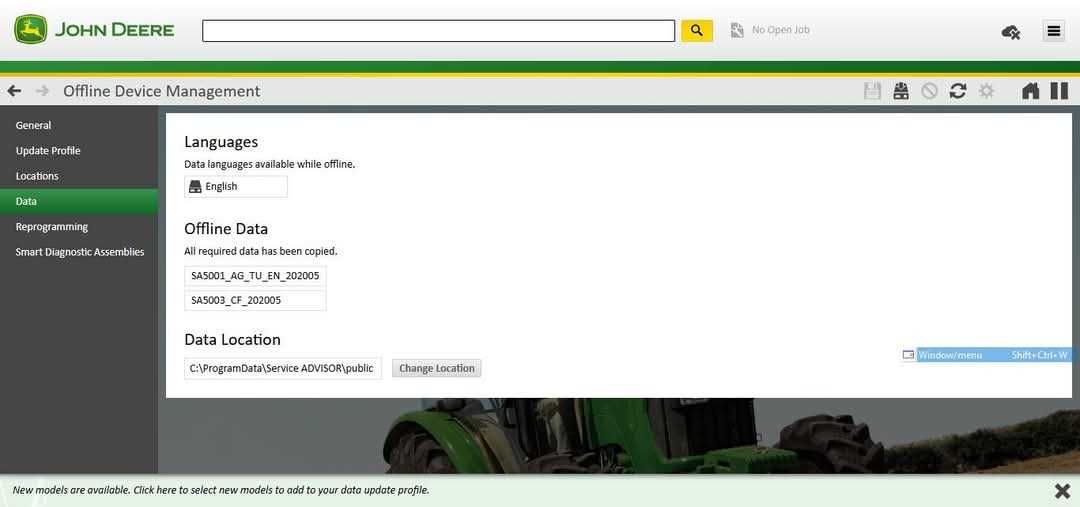Click the yellow search magnifier button
This screenshot has width=1080, height=507.
696,30
